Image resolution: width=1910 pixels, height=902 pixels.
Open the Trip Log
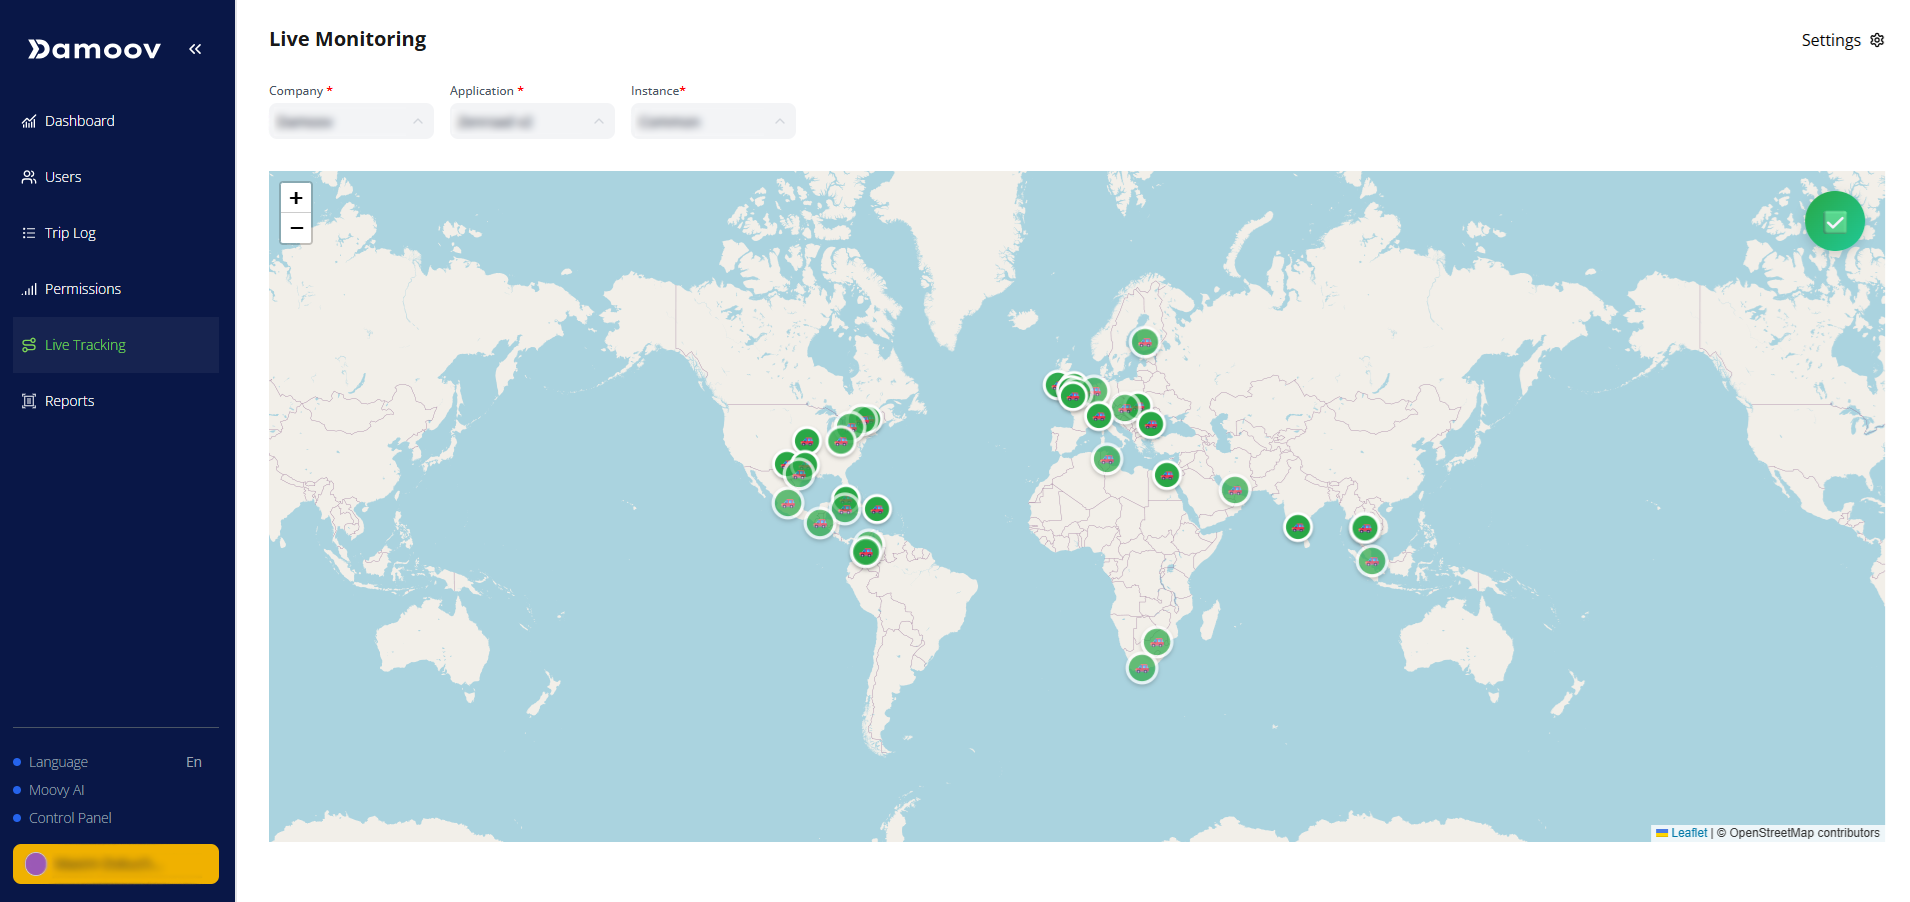(116, 233)
